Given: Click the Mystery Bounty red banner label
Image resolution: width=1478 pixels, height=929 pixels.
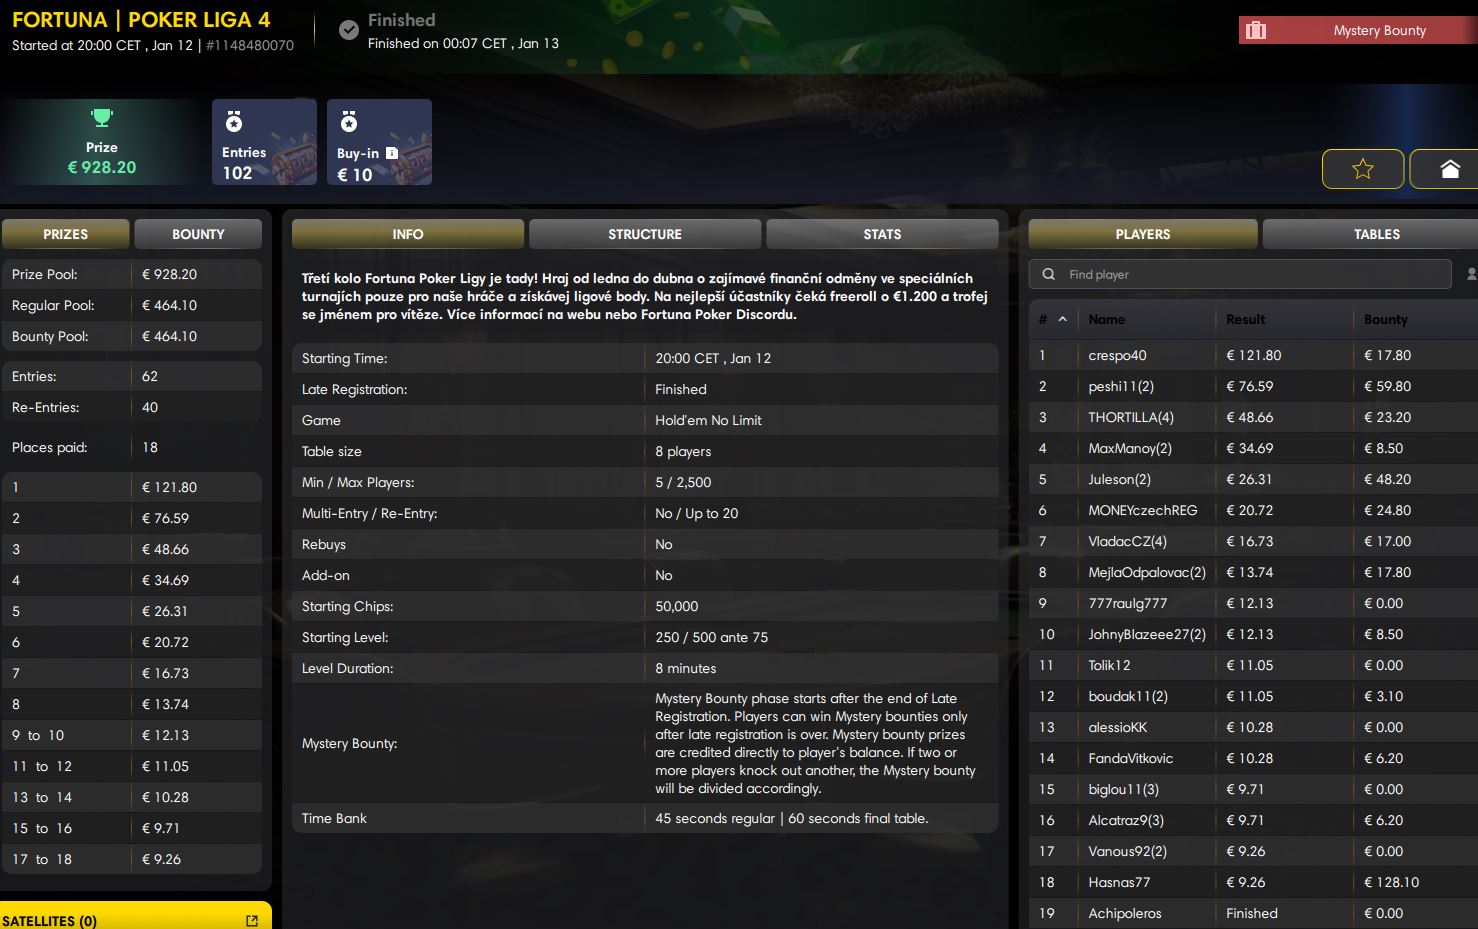Looking at the screenshot, I should [x=1379, y=31].
